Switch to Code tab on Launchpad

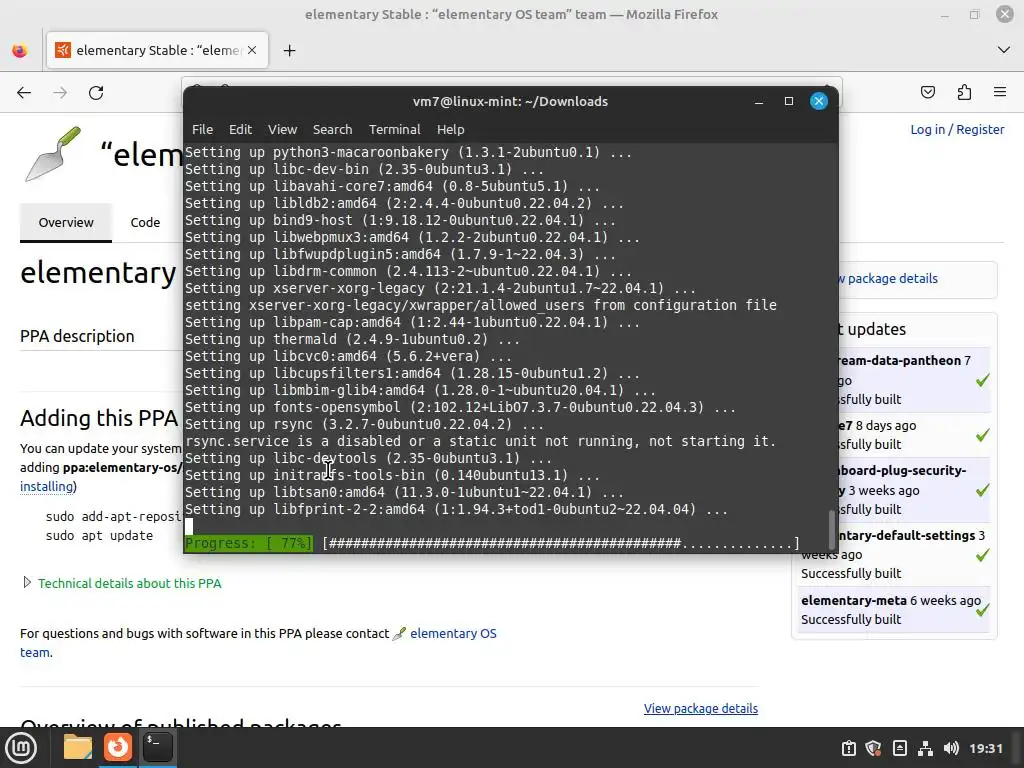145,222
